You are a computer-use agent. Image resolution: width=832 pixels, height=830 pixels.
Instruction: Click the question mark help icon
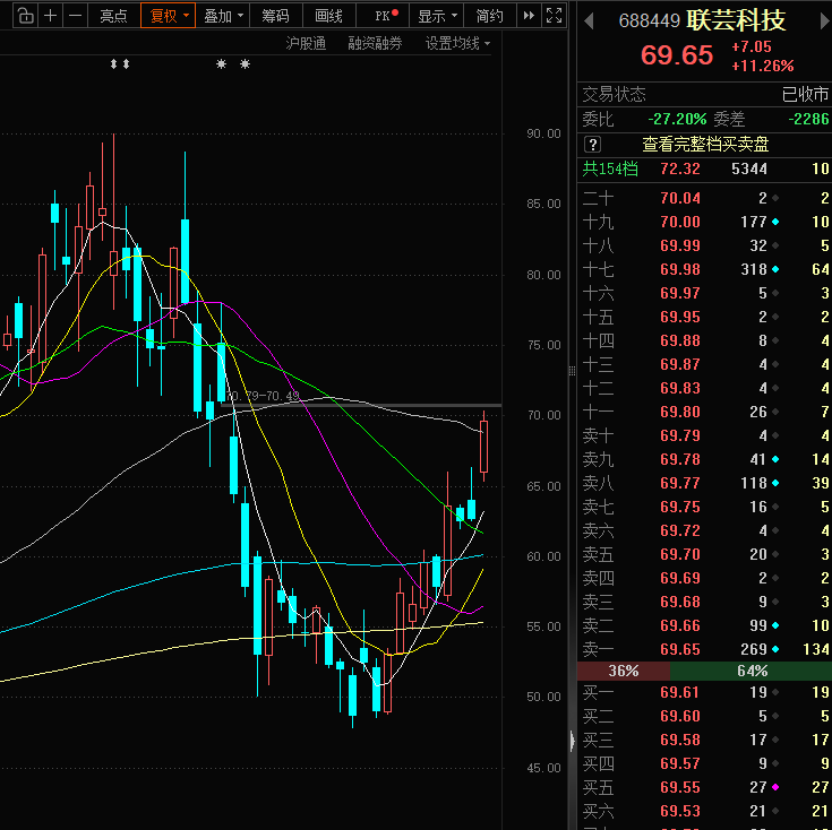coord(593,144)
